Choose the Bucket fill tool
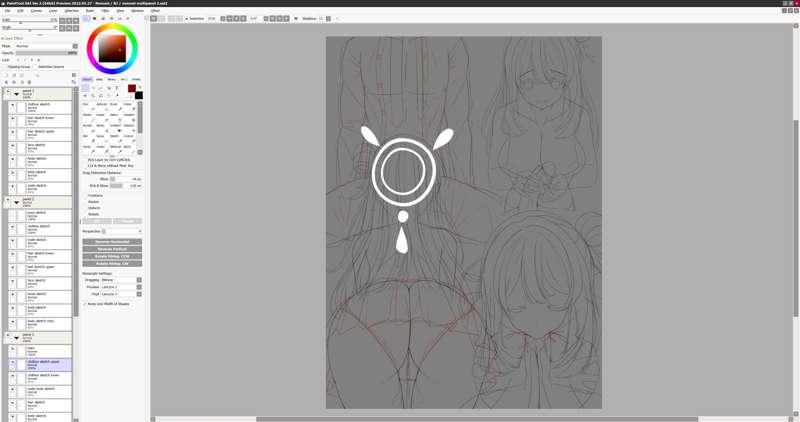The image size is (800, 422). tap(87, 128)
